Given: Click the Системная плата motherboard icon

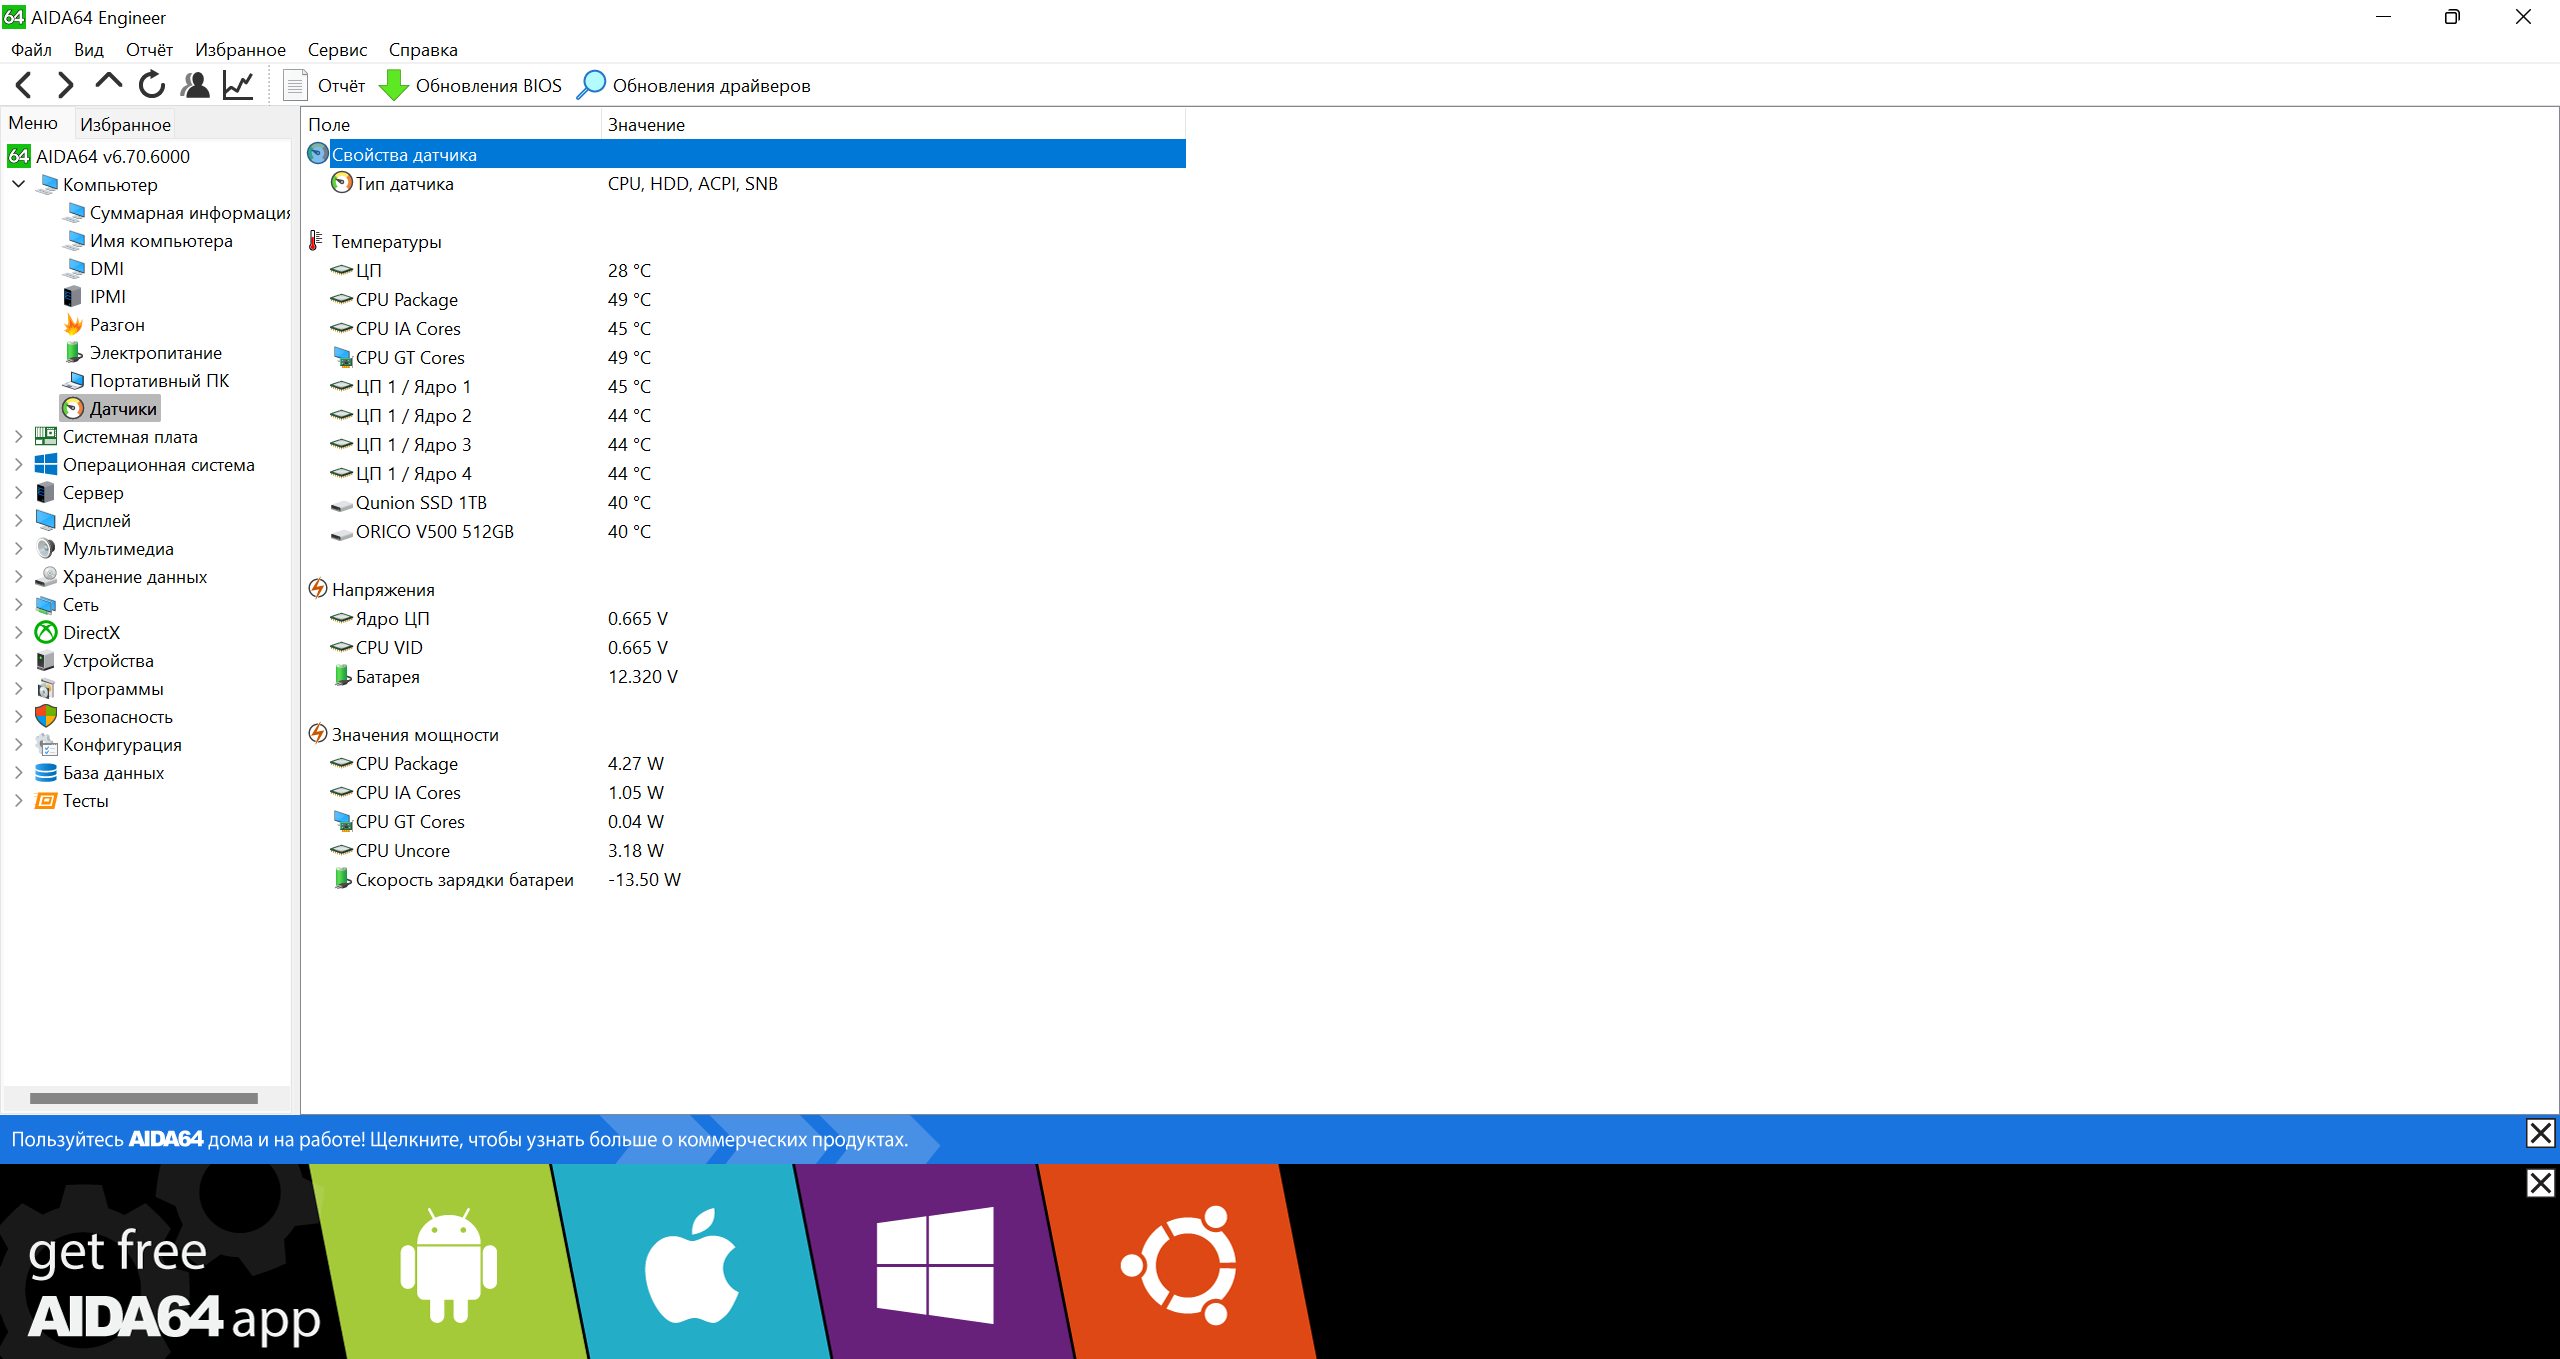Looking at the screenshot, I should (46, 436).
